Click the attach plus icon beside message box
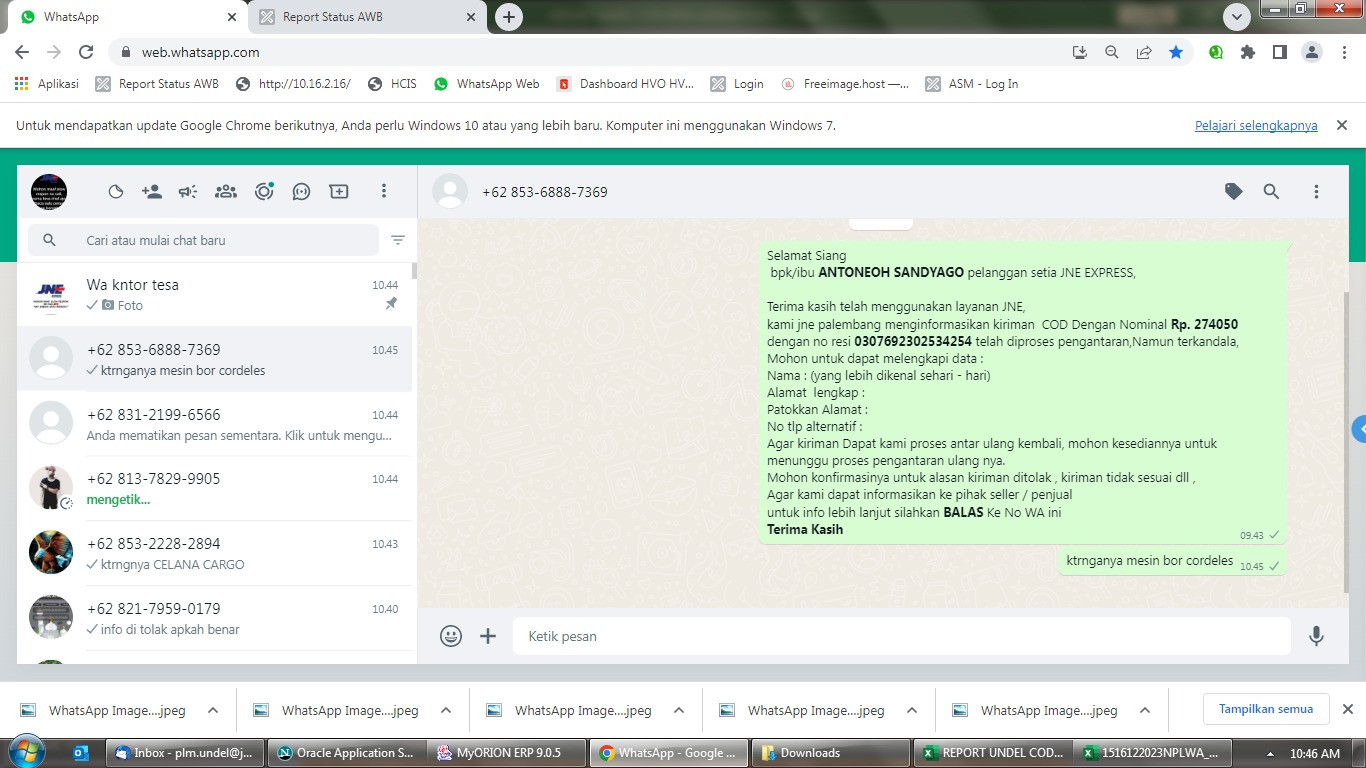The width and height of the screenshot is (1366, 768). (x=488, y=636)
